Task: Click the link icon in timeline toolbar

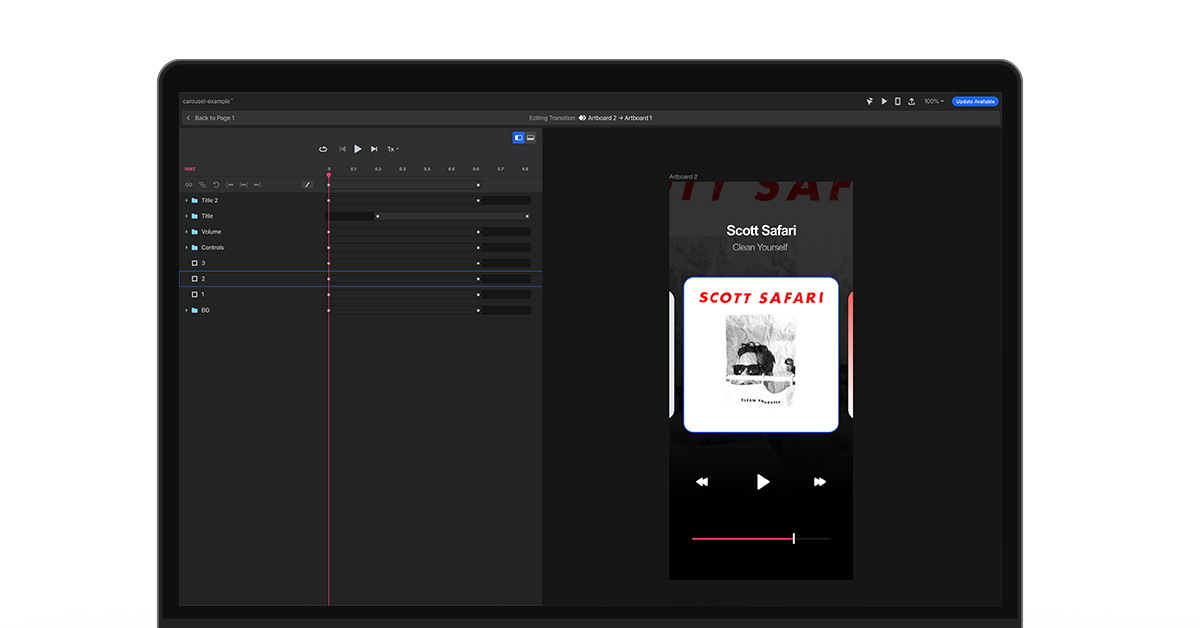Action: tap(188, 184)
